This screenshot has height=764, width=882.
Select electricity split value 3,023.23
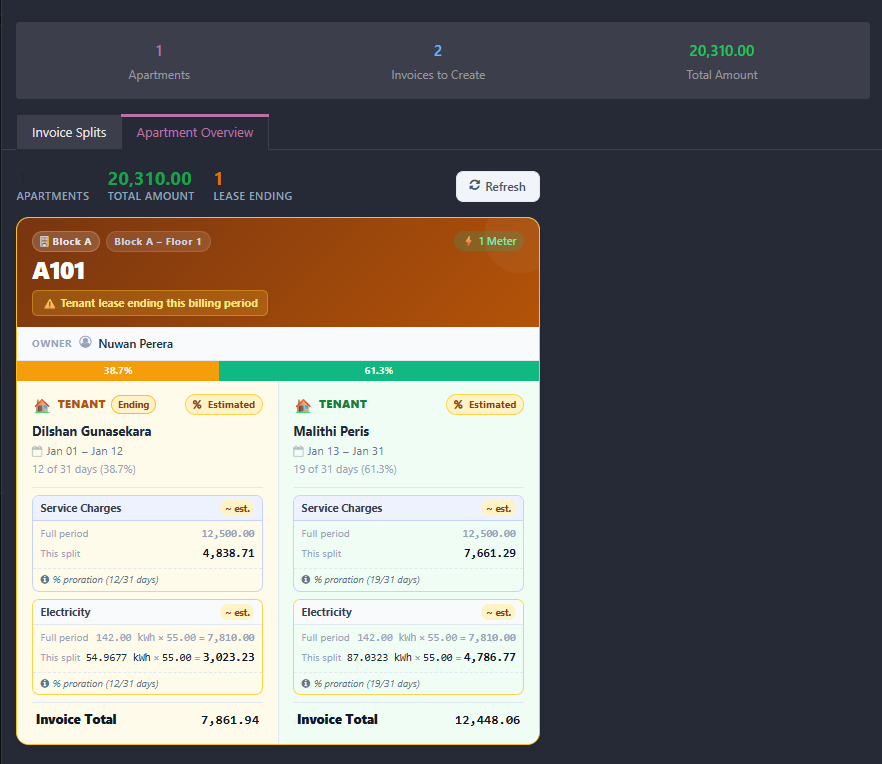click(228, 657)
